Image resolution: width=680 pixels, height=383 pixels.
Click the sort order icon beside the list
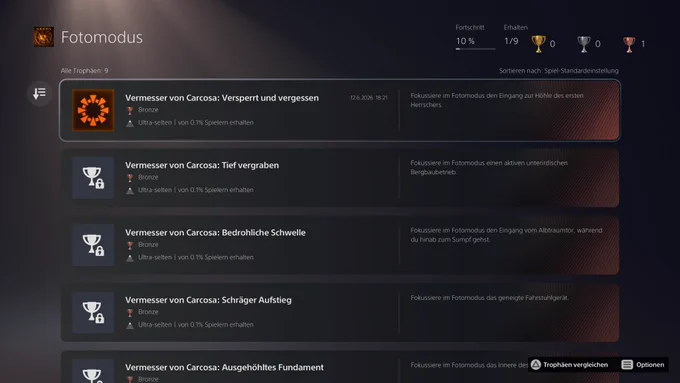pos(39,93)
